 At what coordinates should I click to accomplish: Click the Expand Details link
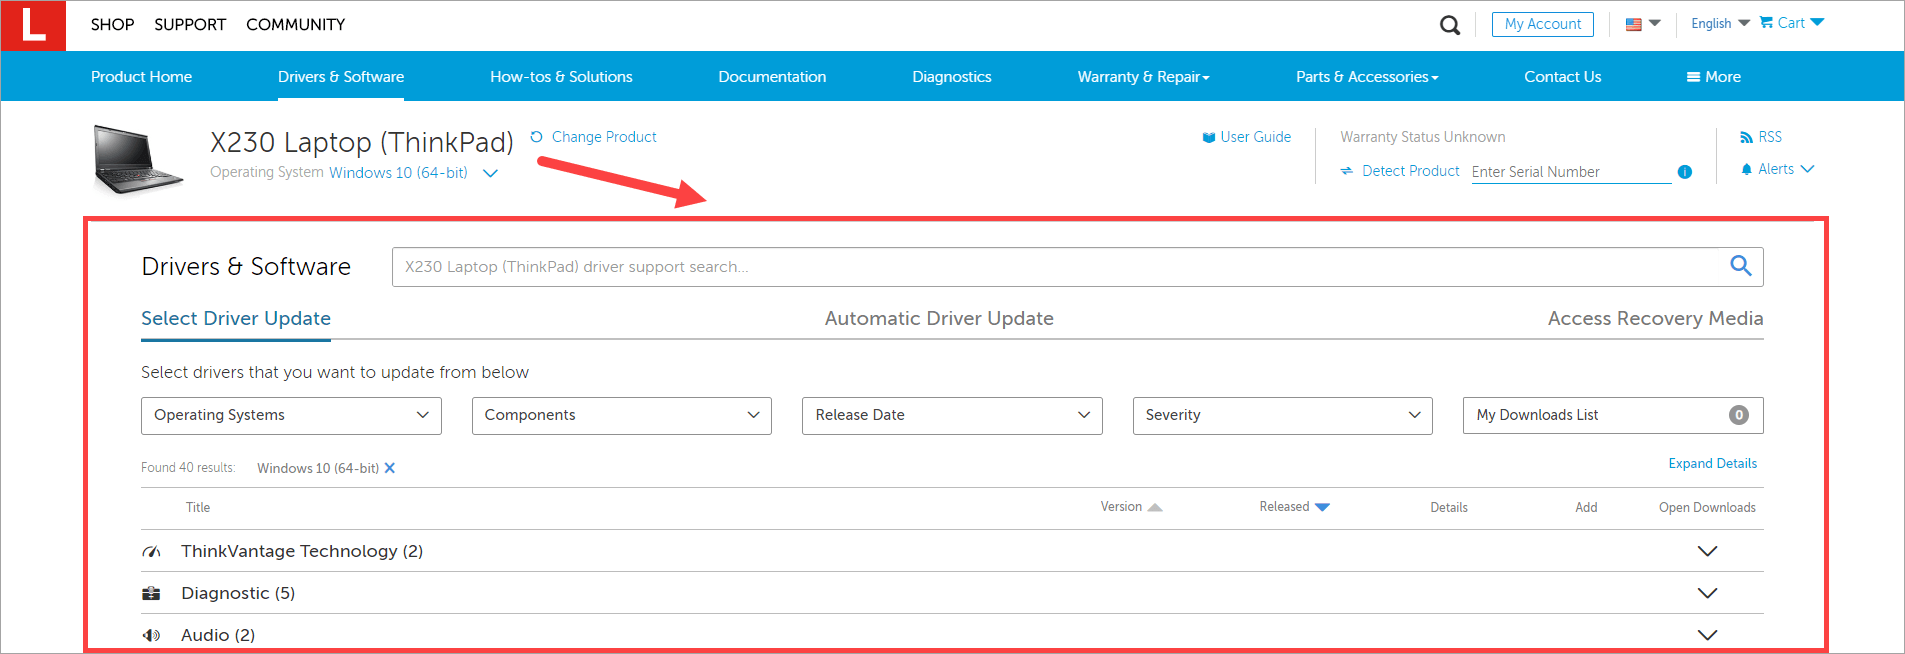coord(1712,464)
